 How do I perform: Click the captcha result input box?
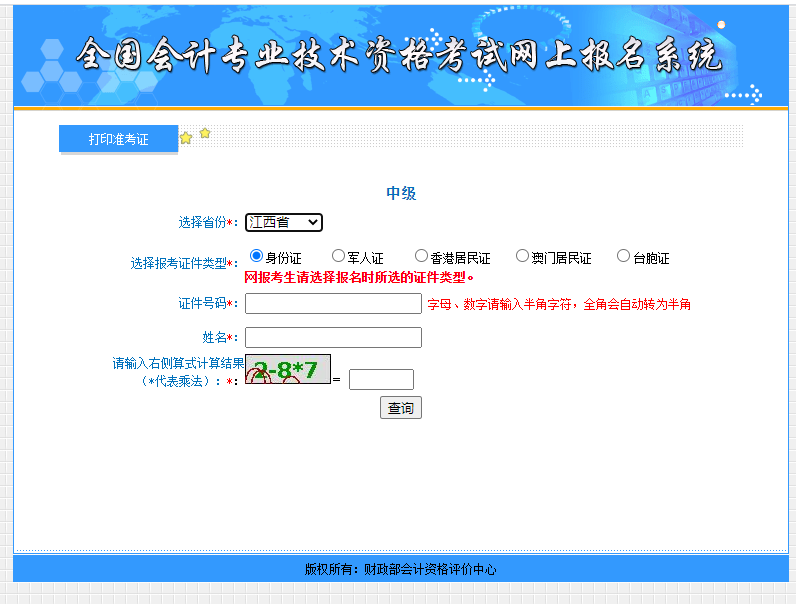381,379
